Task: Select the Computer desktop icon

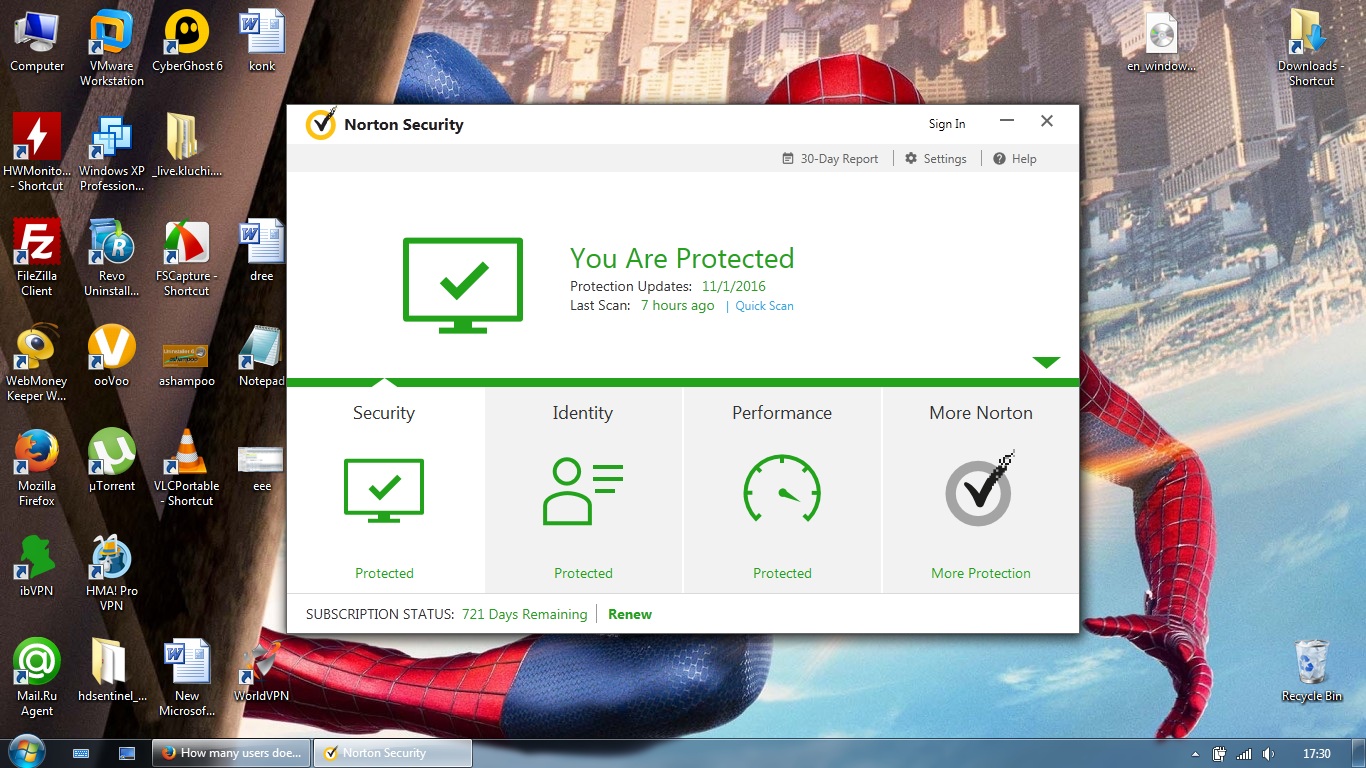Action: pyautogui.click(x=37, y=42)
